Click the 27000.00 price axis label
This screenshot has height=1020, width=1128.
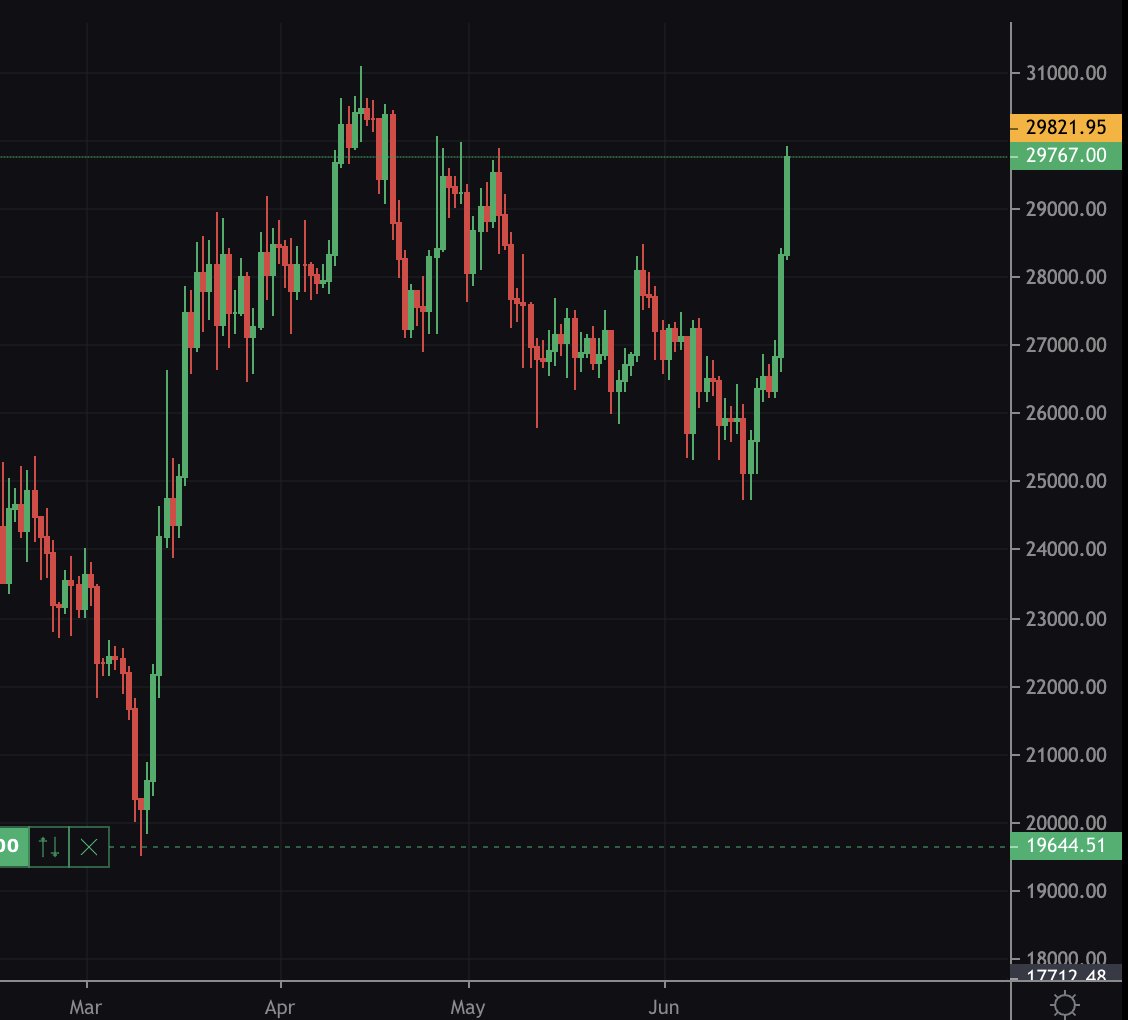1065,345
